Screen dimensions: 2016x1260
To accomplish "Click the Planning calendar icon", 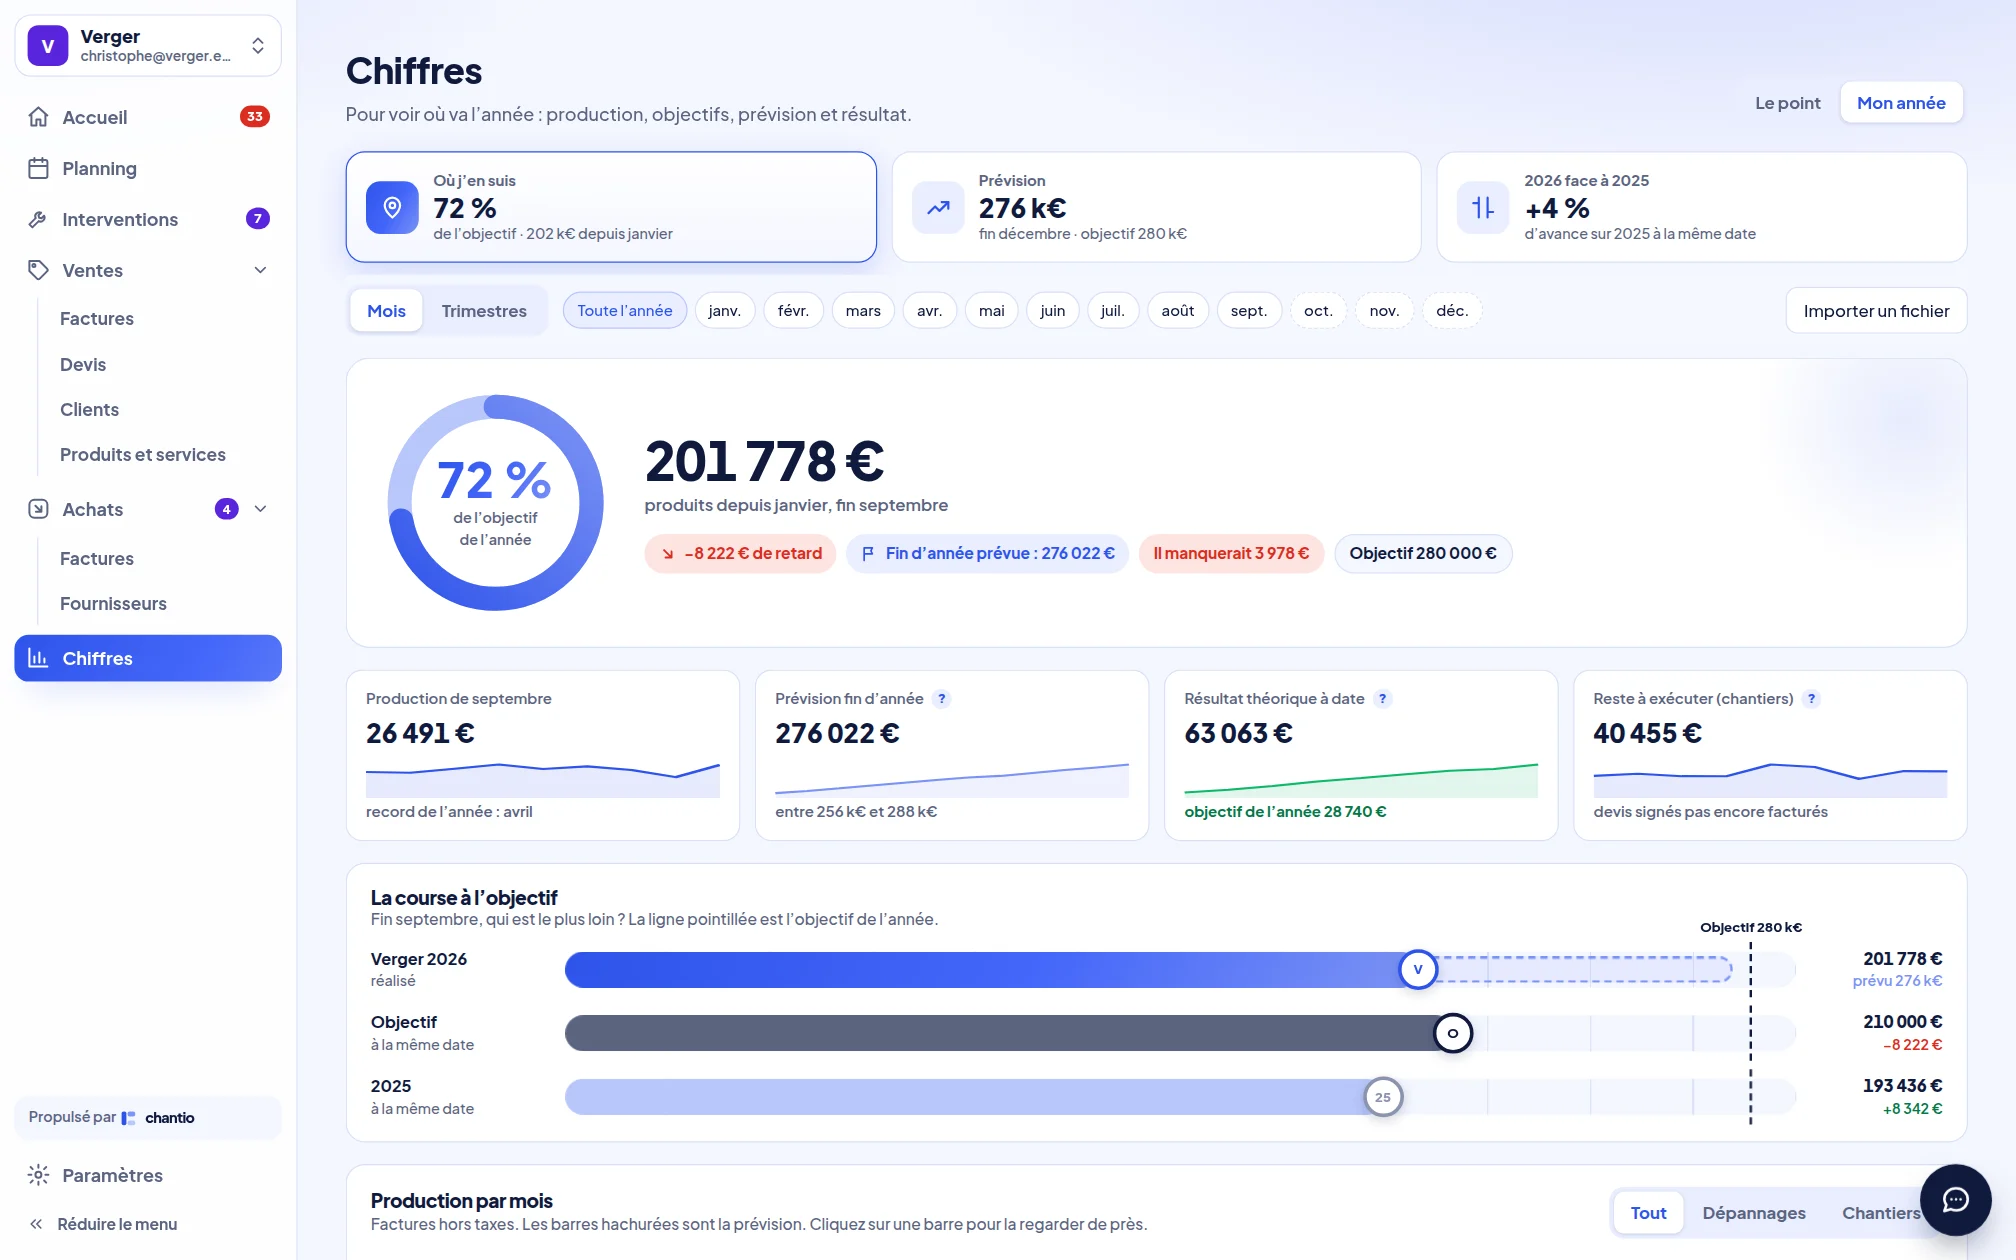I will [38, 168].
